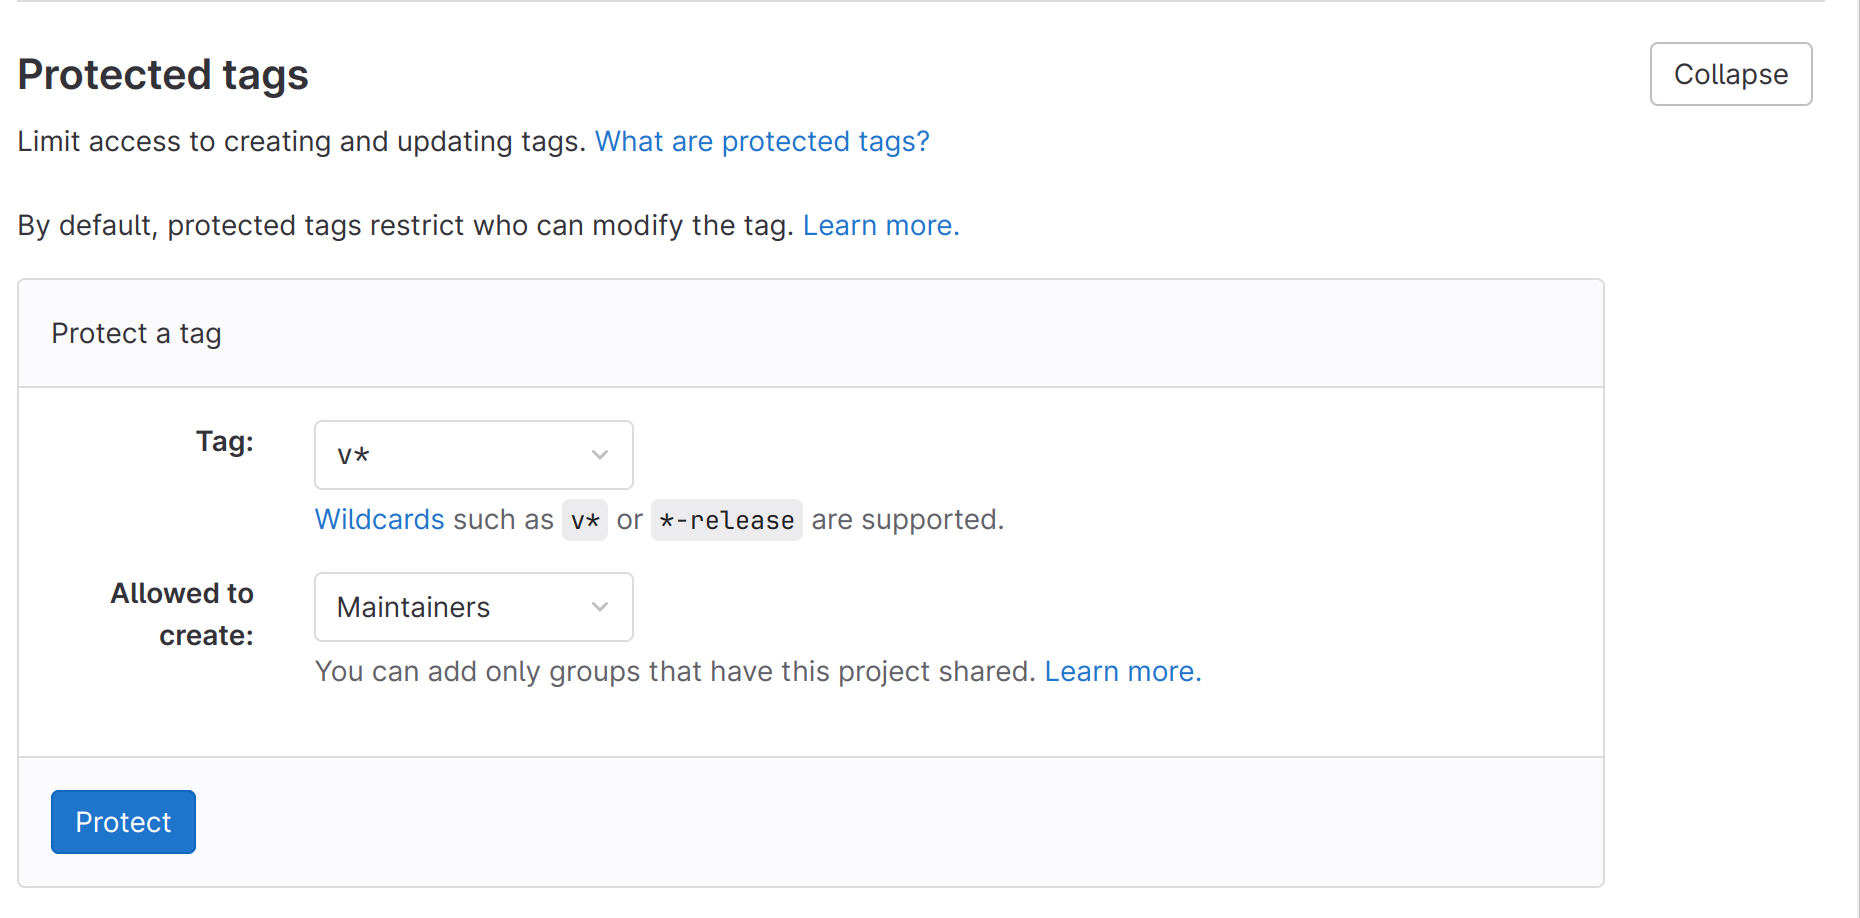Open Learn more link about shared groups
1860x918 pixels.
coord(1122,672)
